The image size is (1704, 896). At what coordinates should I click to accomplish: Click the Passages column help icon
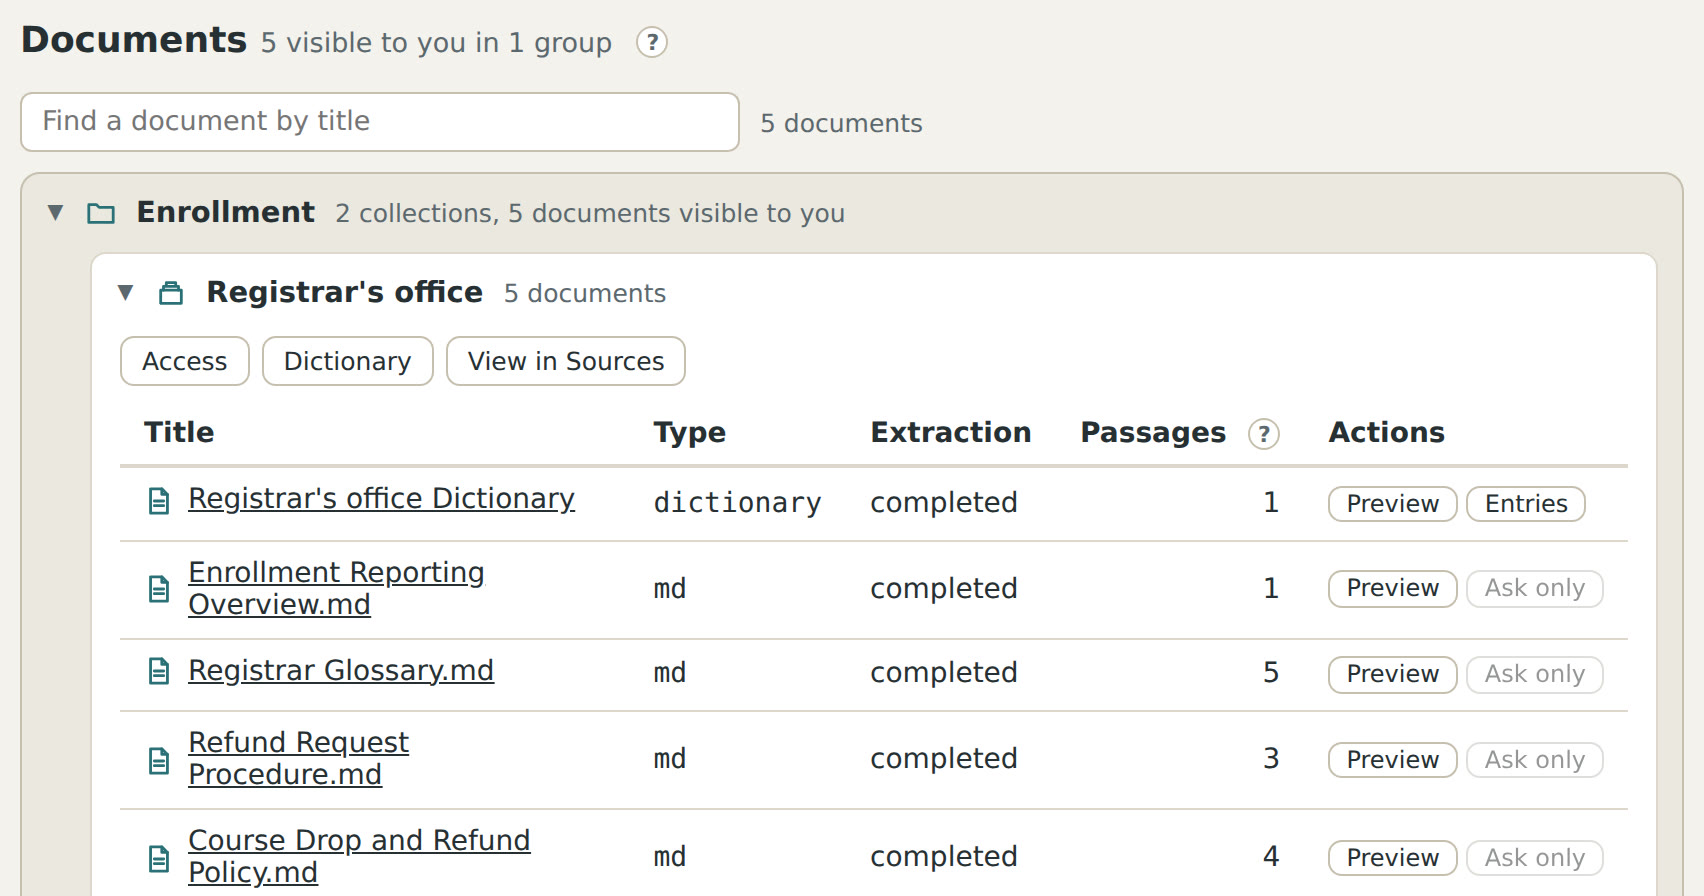tap(1264, 434)
